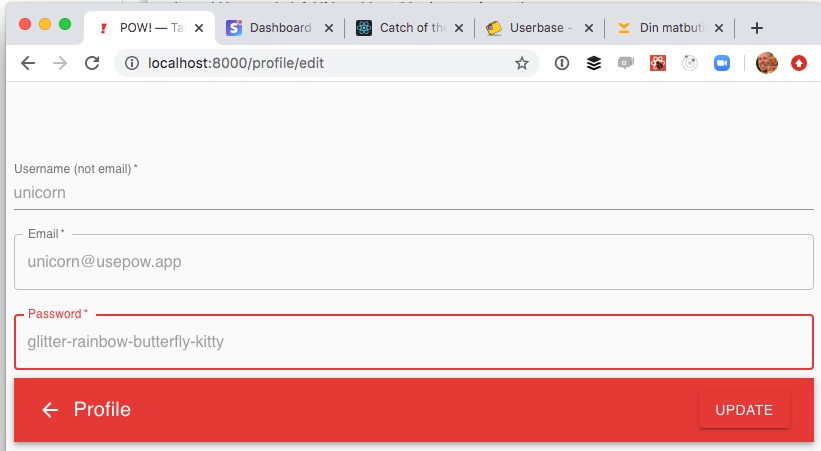Viewport: 821px width, 451px height.
Task: Close the Catch of the tab
Action: click(459, 28)
